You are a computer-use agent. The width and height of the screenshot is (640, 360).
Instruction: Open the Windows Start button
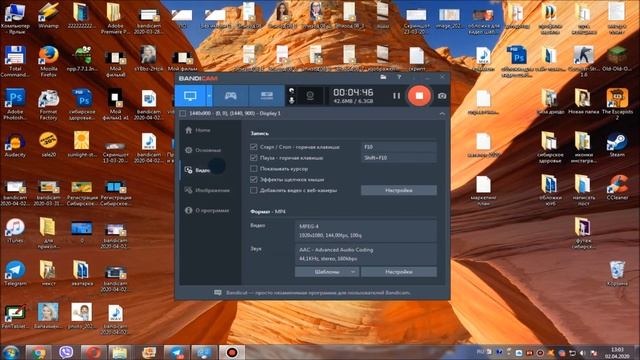11,352
